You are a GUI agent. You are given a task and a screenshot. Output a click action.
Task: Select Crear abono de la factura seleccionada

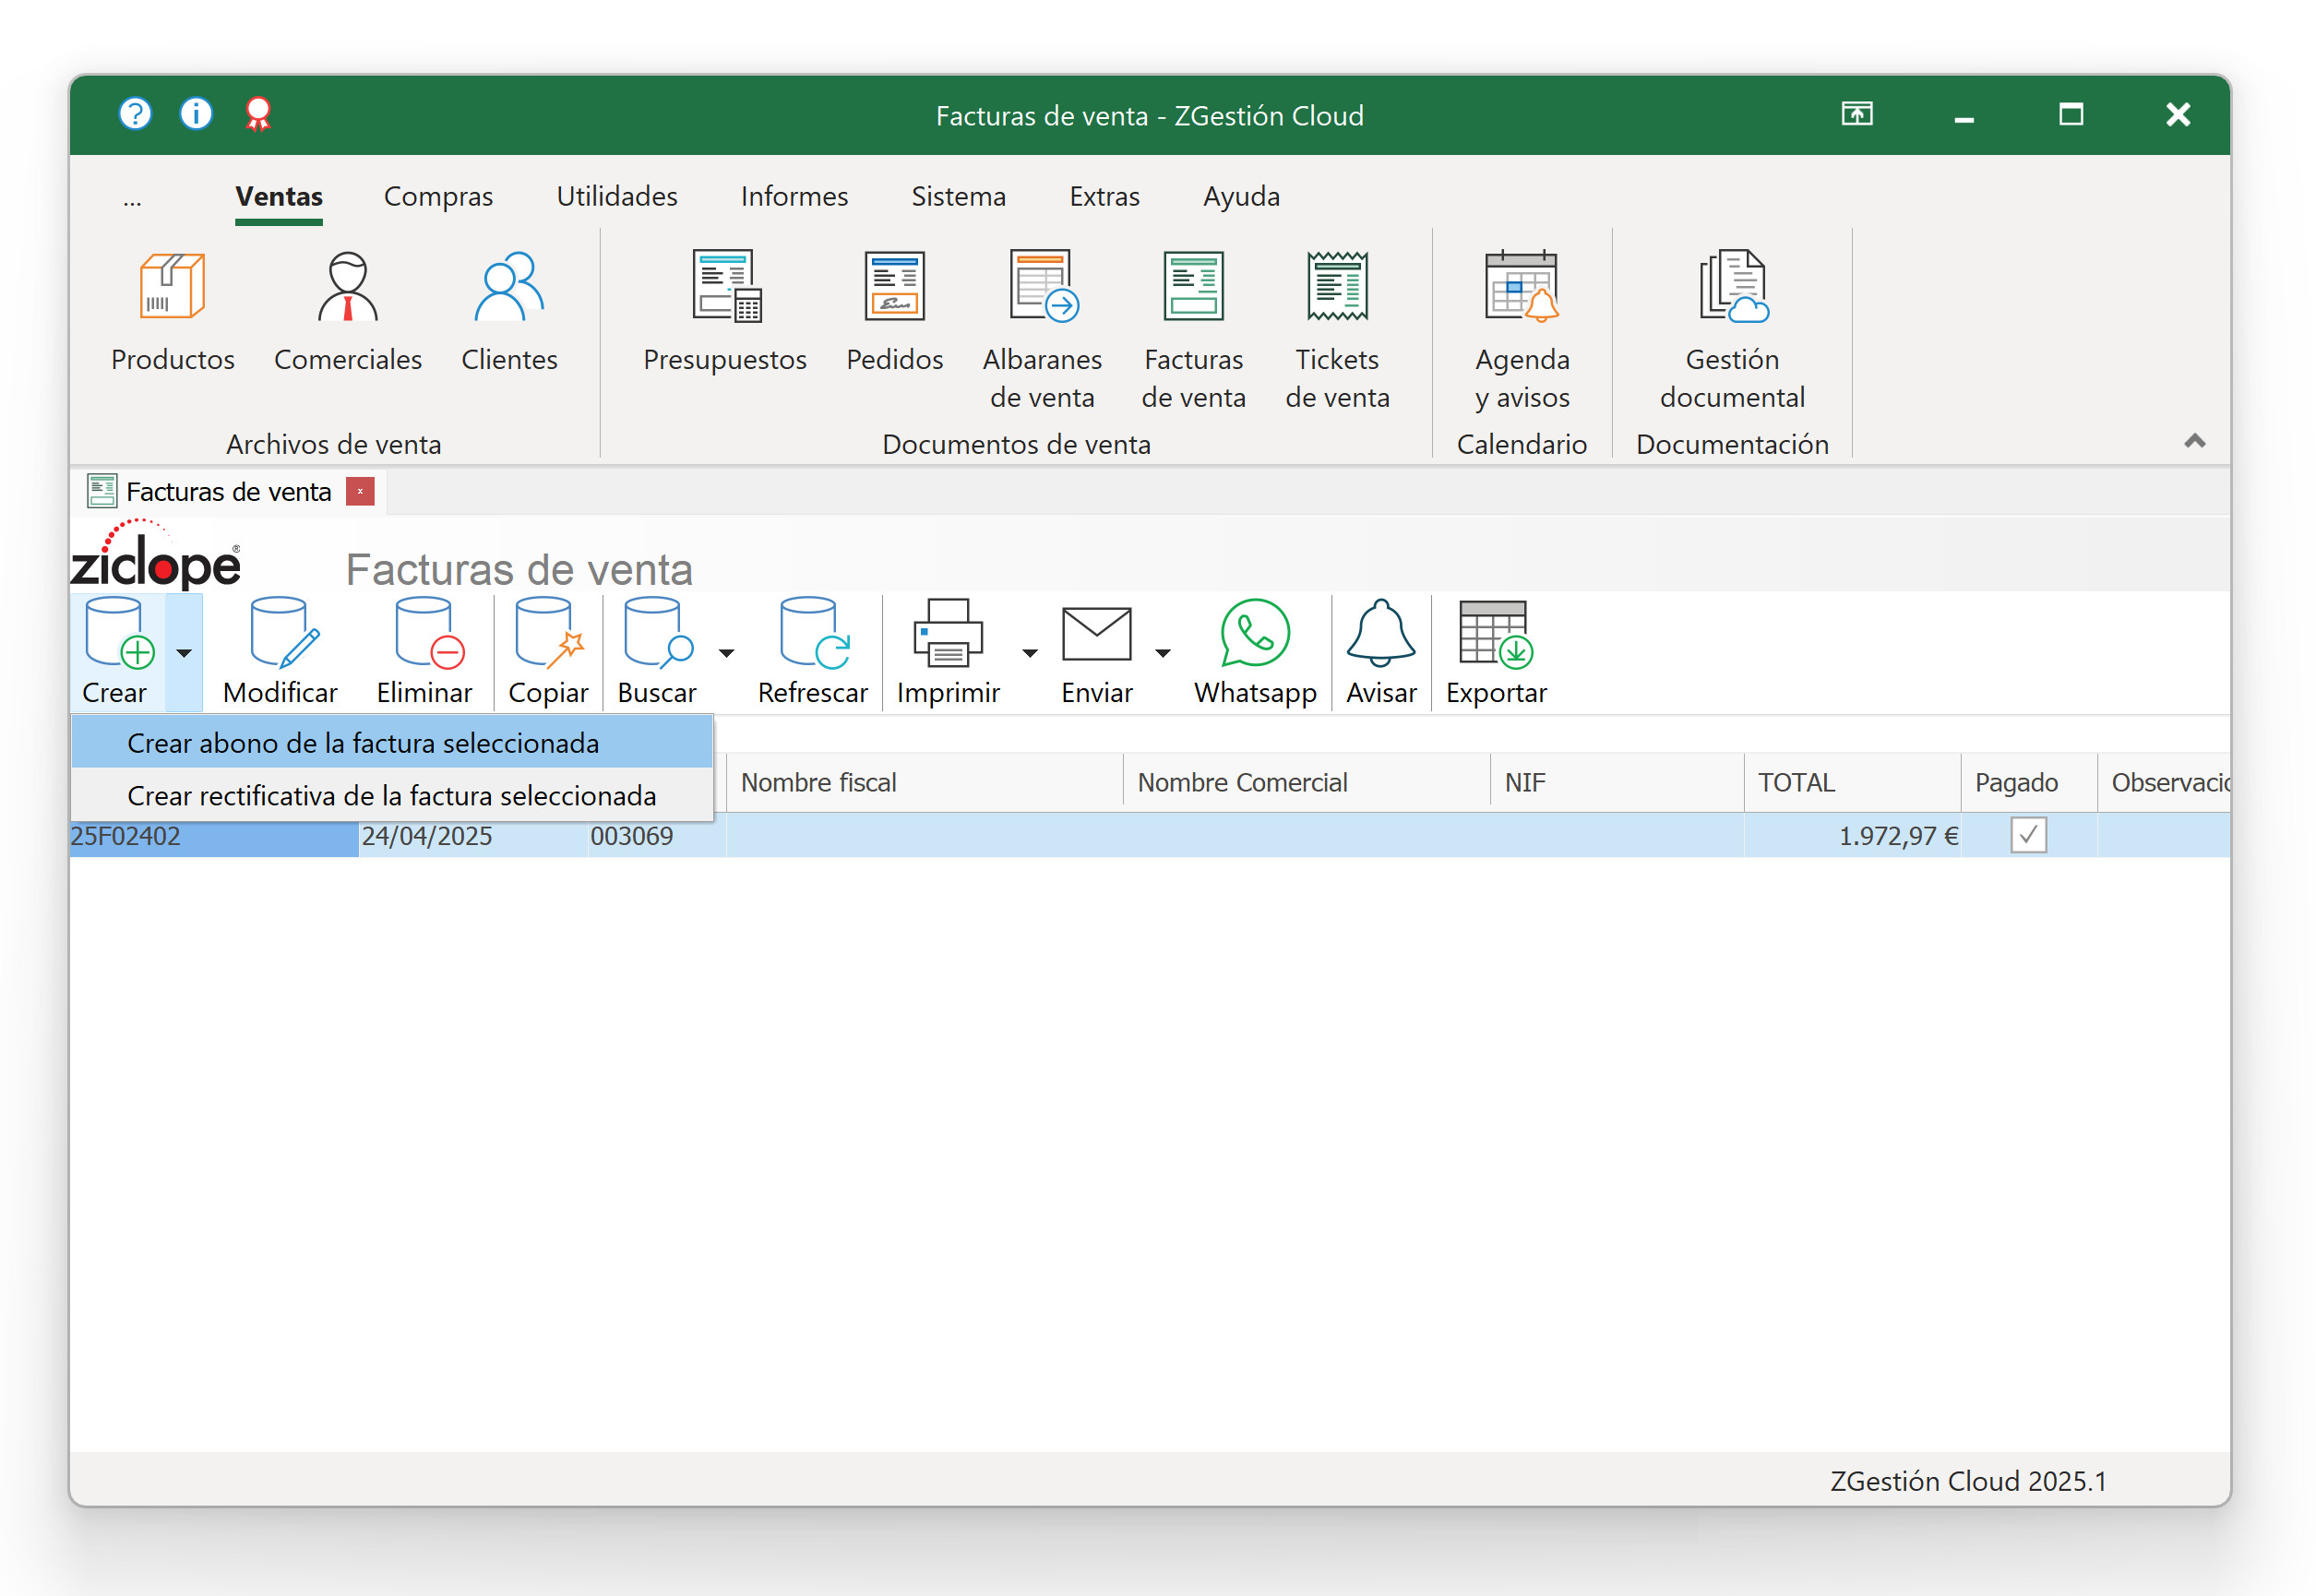pos(392,743)
